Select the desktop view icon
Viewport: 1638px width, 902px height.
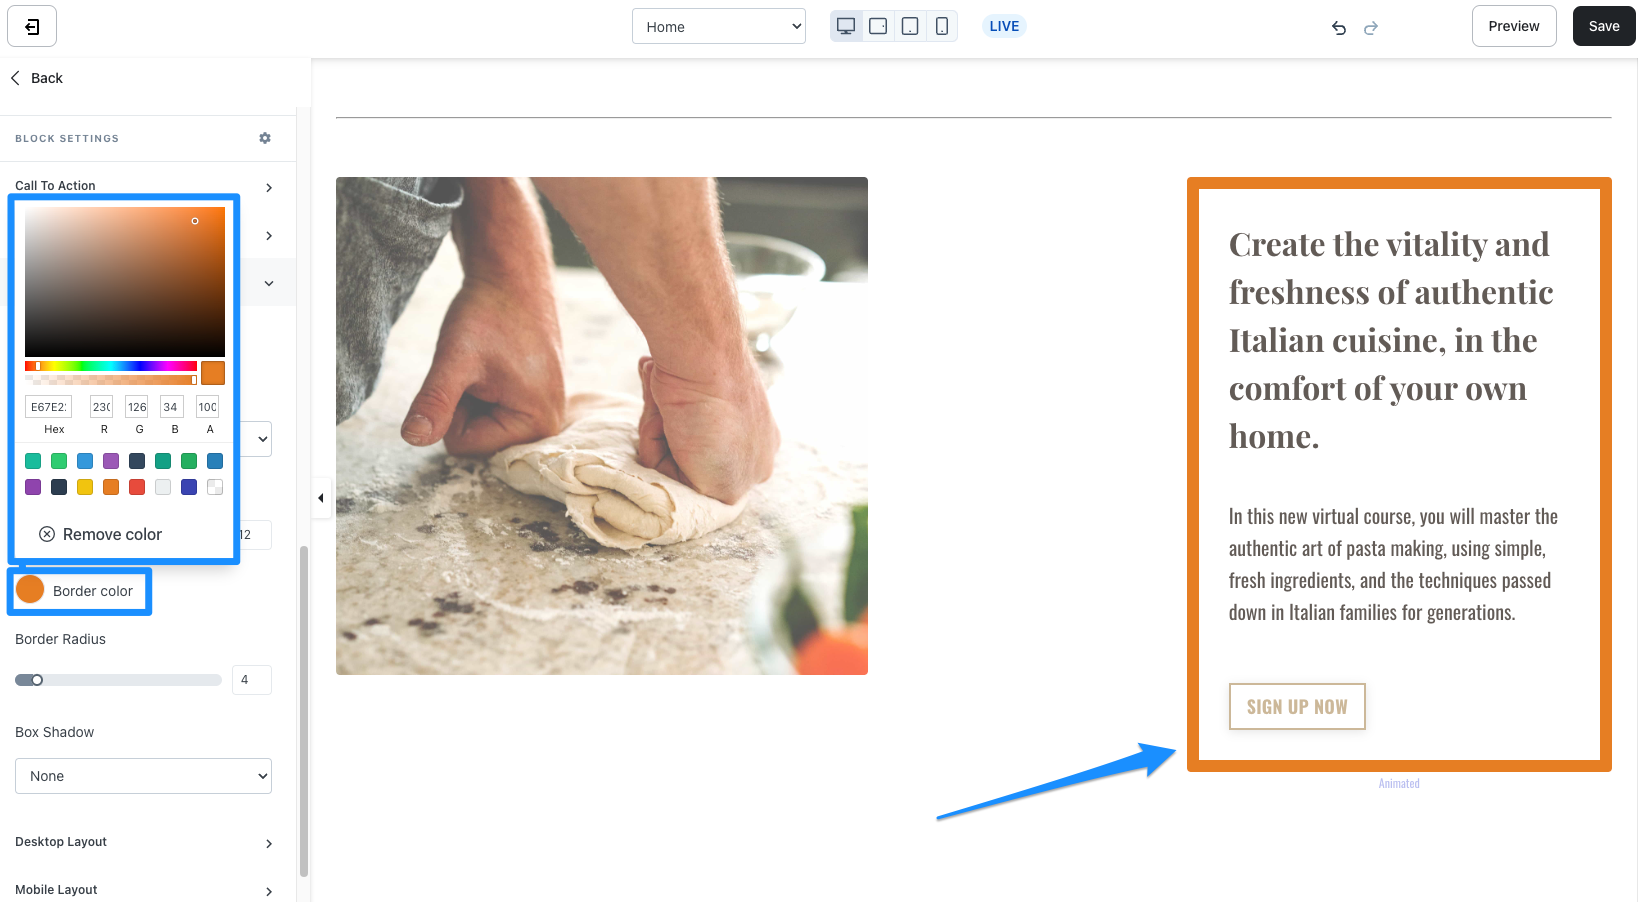pos(846,27)
